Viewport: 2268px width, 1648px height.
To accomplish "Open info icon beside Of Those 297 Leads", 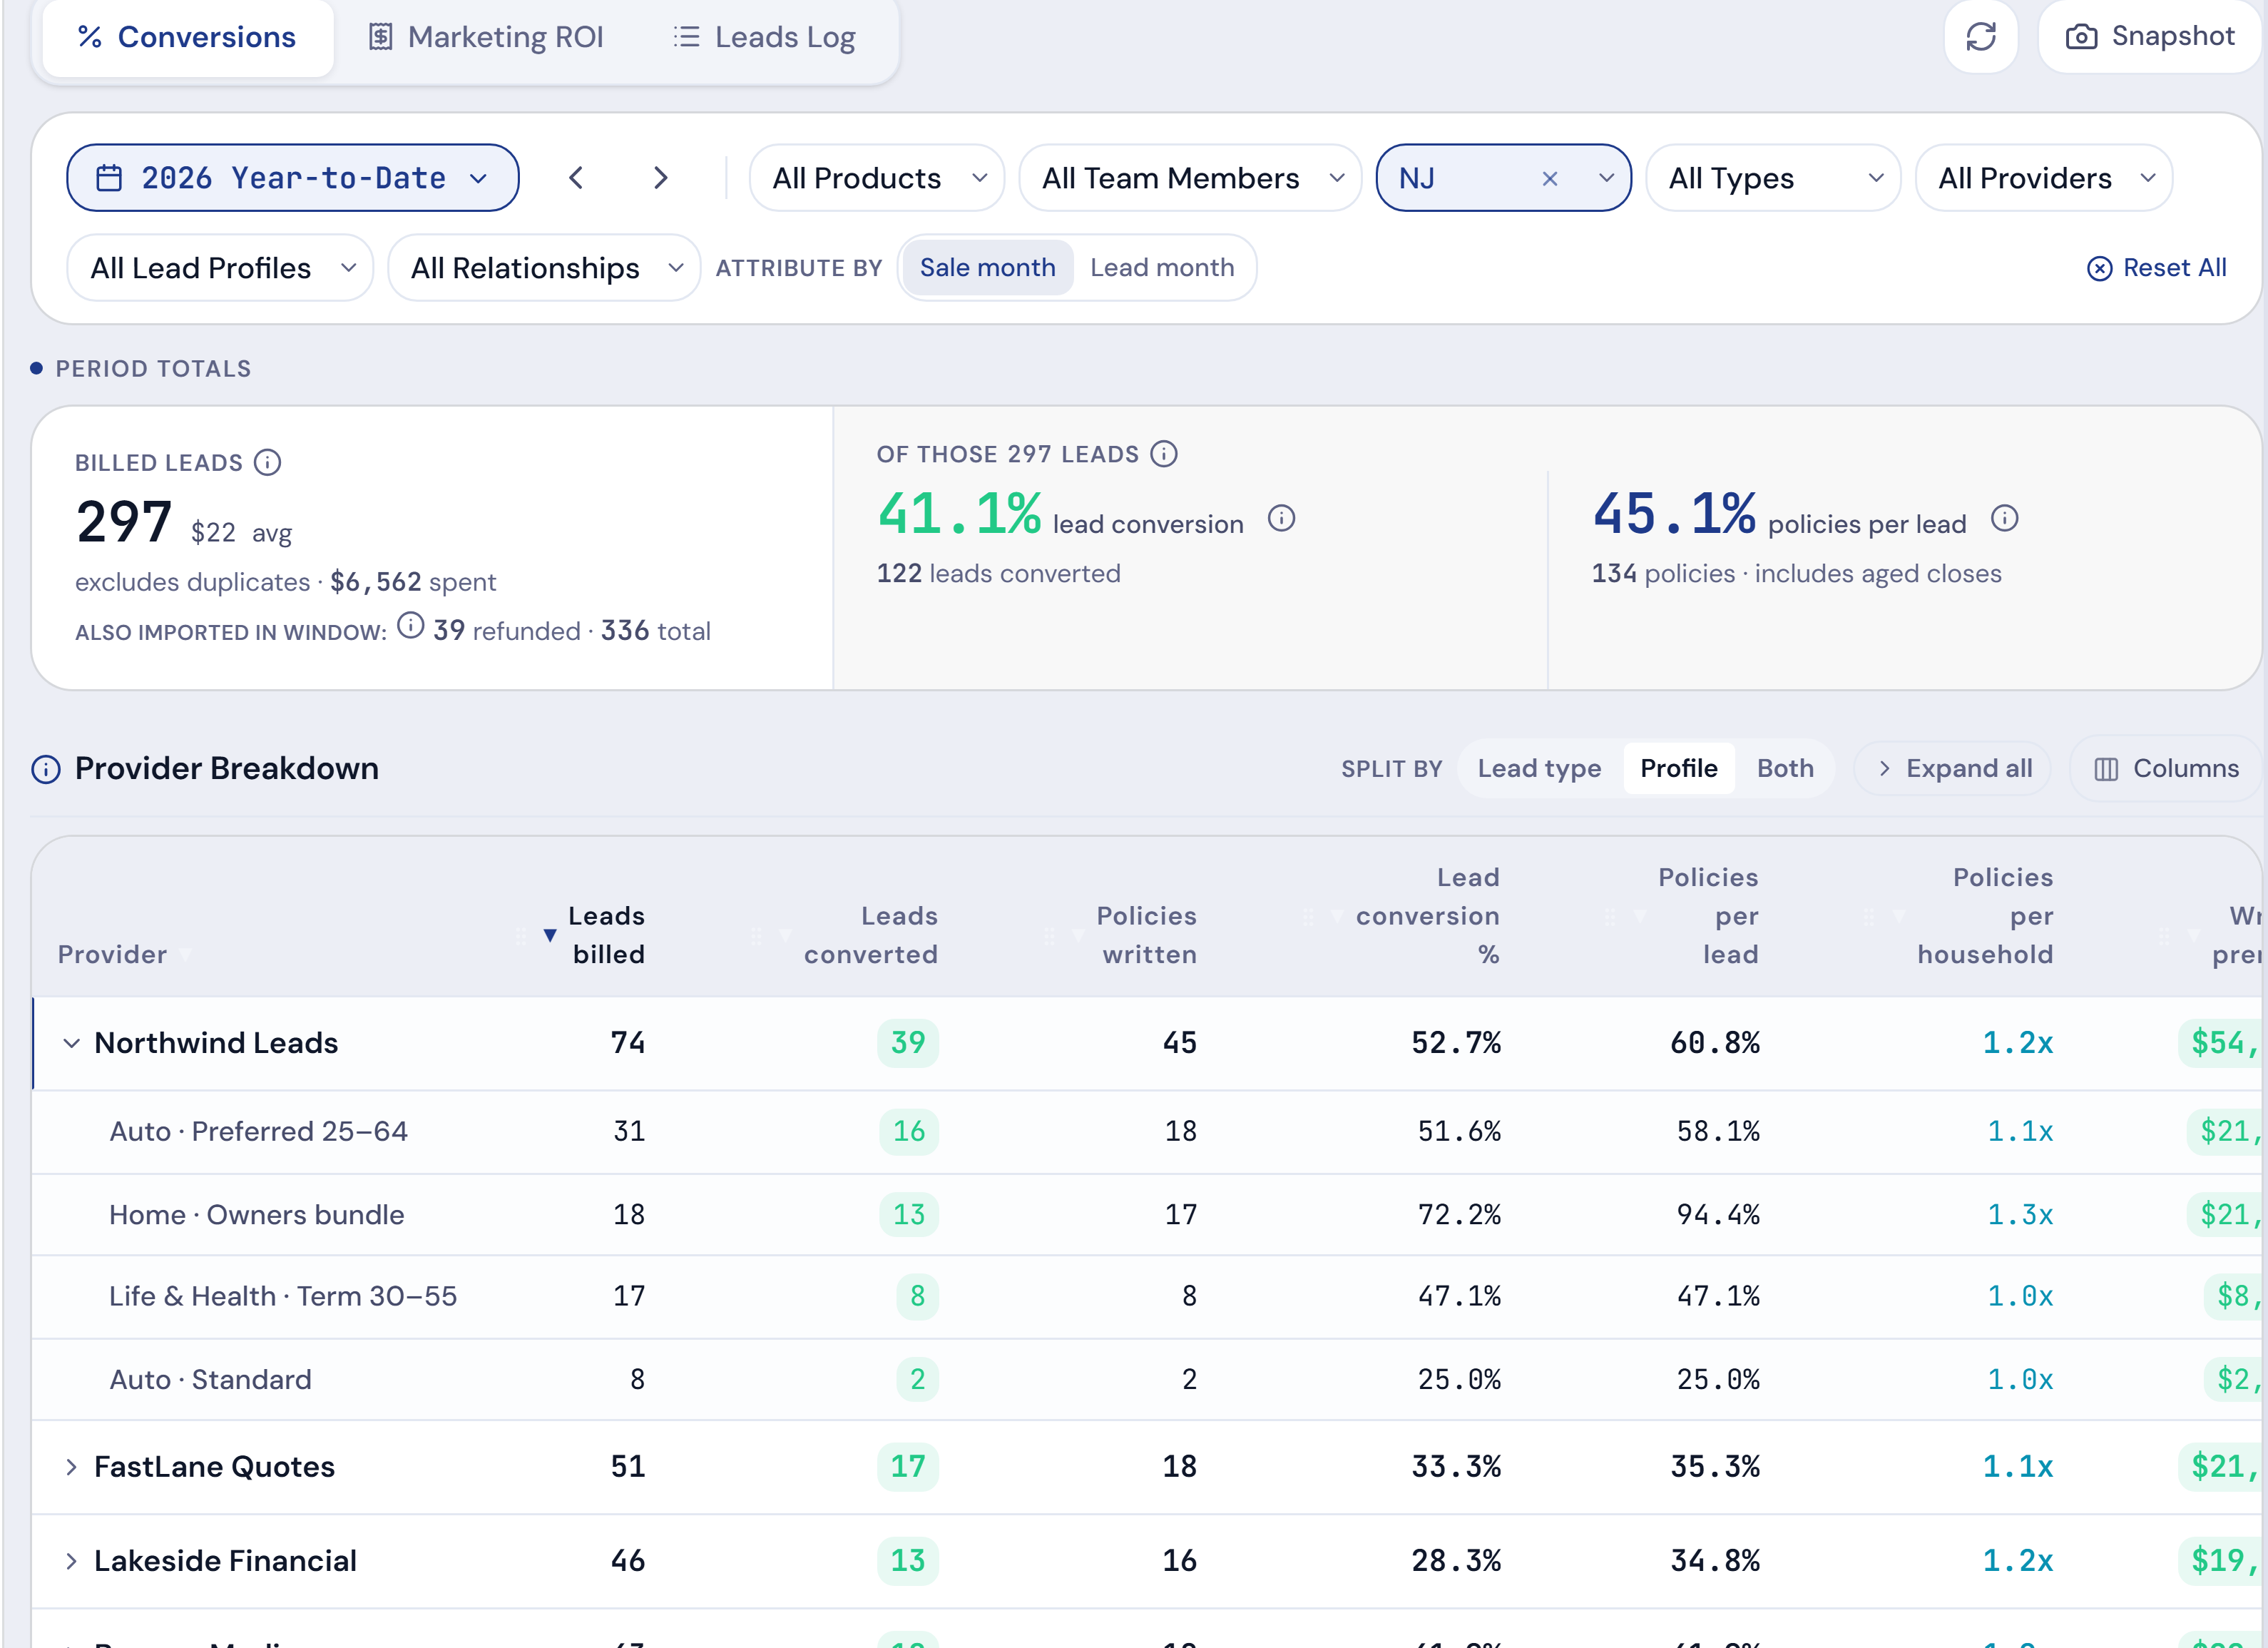I will (1163, 454).
